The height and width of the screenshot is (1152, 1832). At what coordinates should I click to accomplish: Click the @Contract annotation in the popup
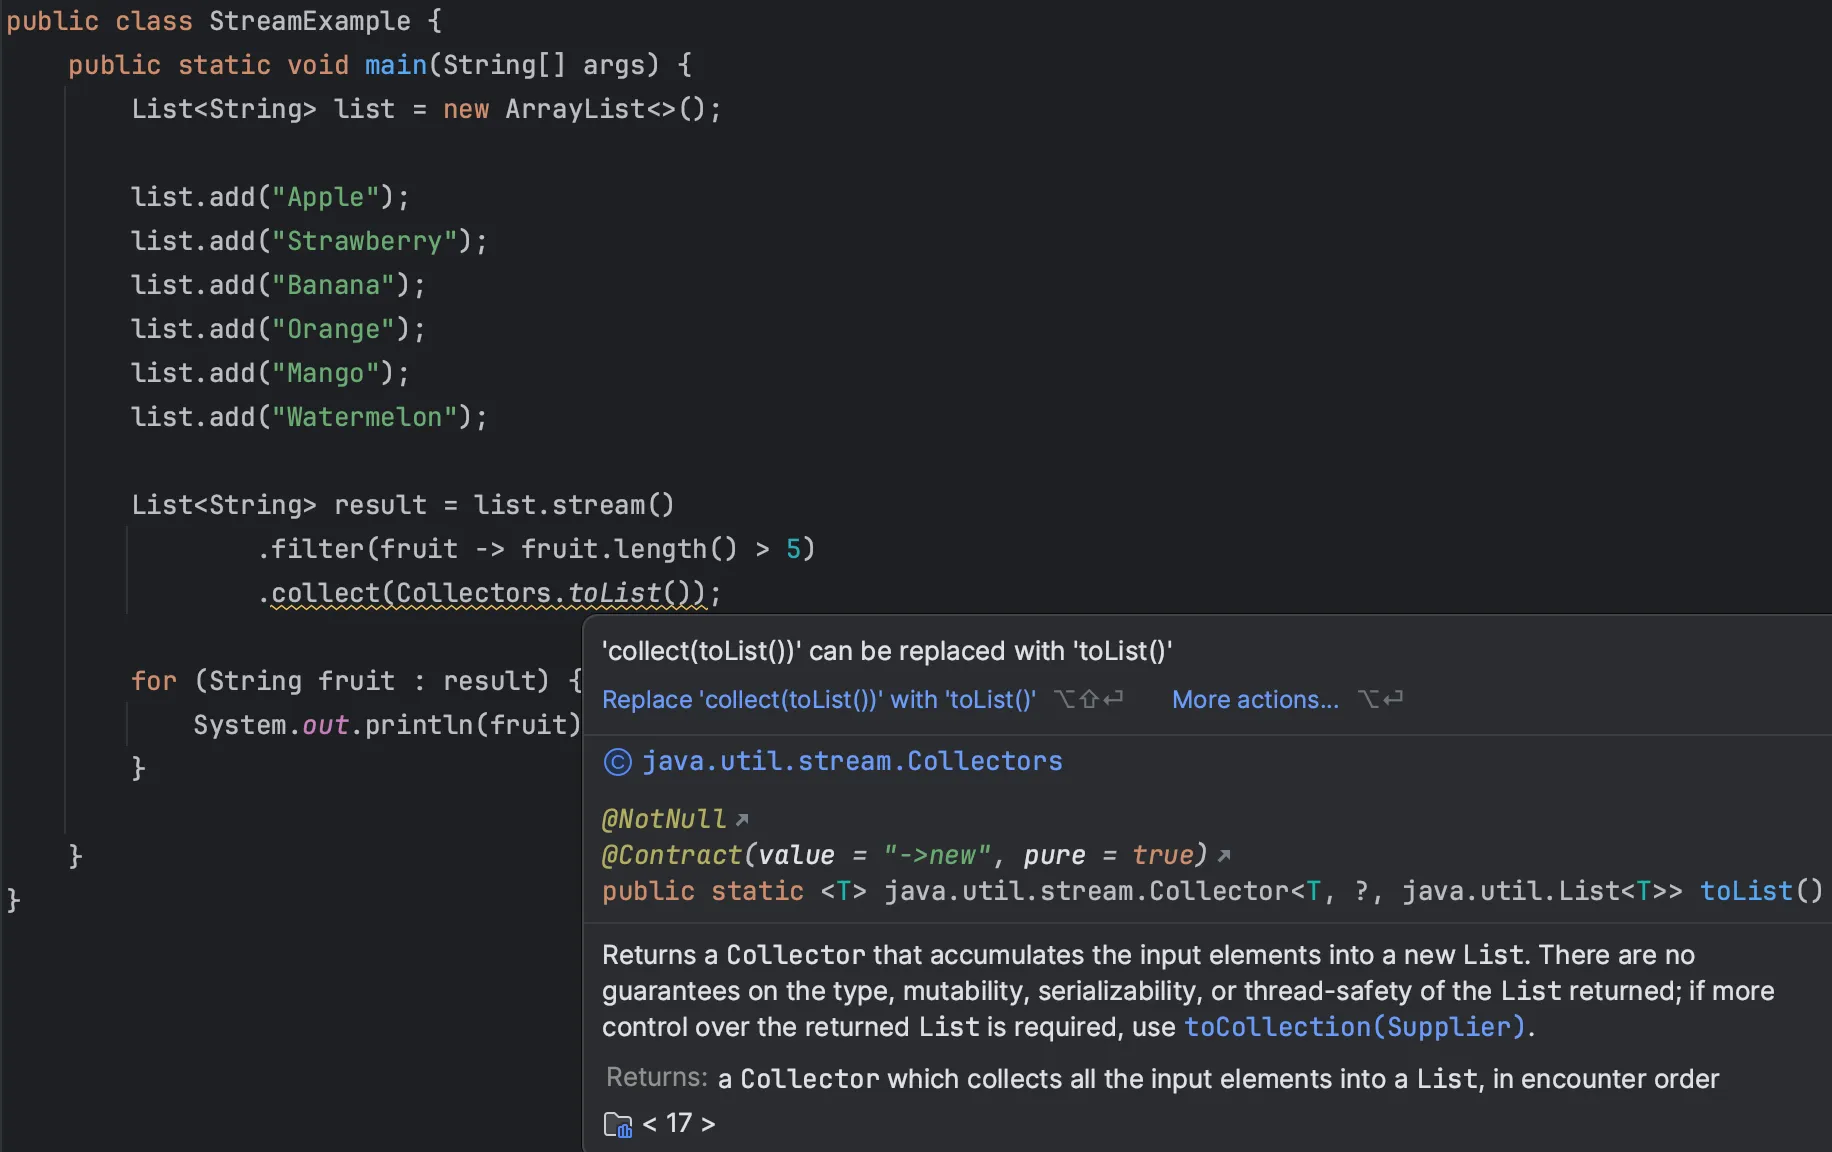pyautogui.click(x=671, y=855)
